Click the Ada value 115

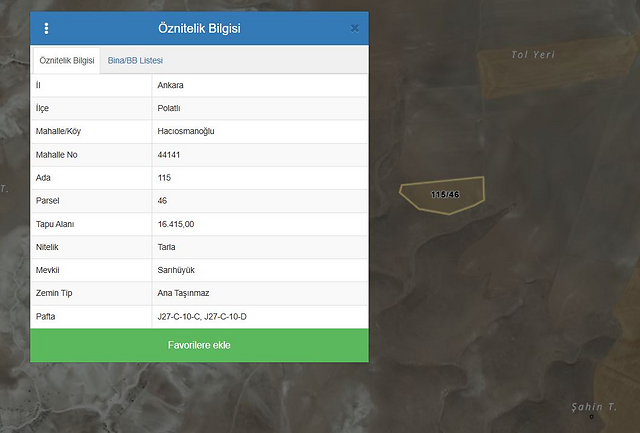pyautogui.click(x=165, y=177)
